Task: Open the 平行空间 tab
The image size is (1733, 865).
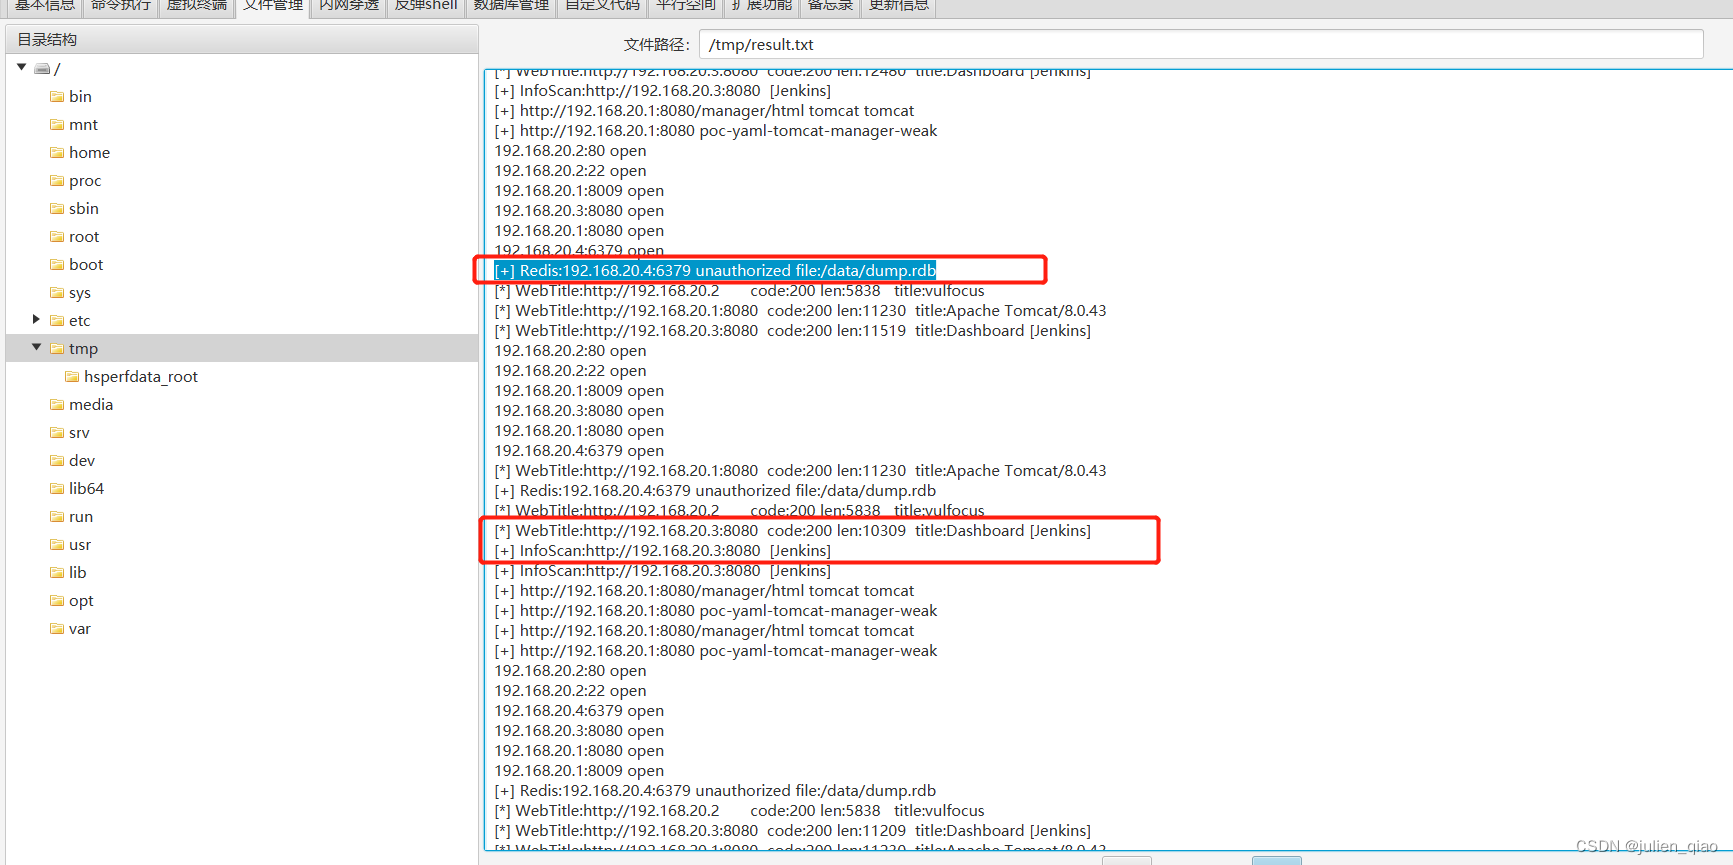Action: [686, 6]
